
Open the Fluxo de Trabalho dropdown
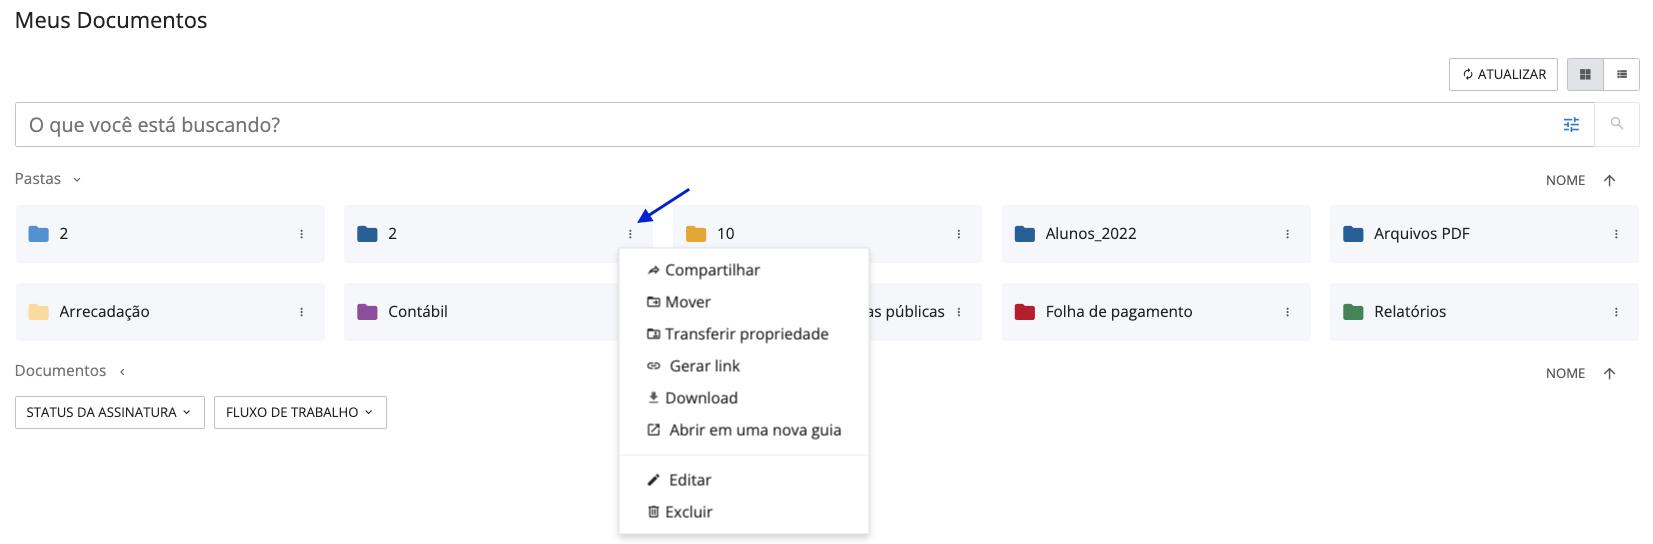(300, 412)
